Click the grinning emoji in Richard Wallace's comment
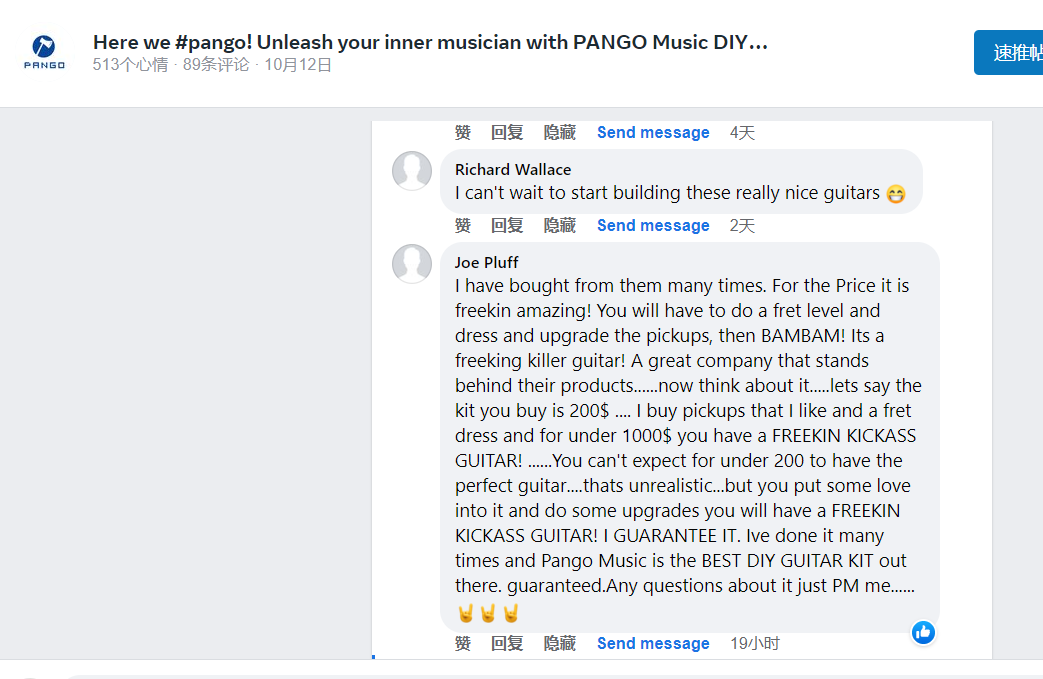This screenshot has height=679, width=1043. 896,193
